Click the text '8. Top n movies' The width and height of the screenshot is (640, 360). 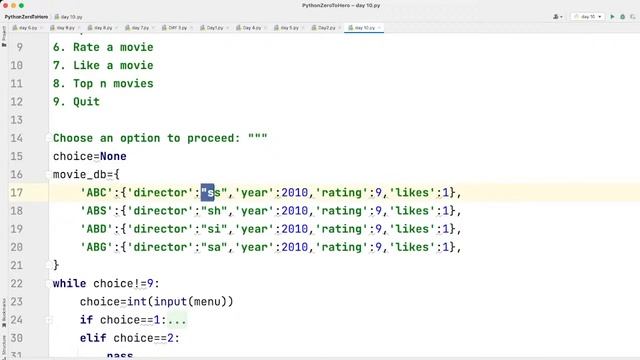(x=103, y=83)
